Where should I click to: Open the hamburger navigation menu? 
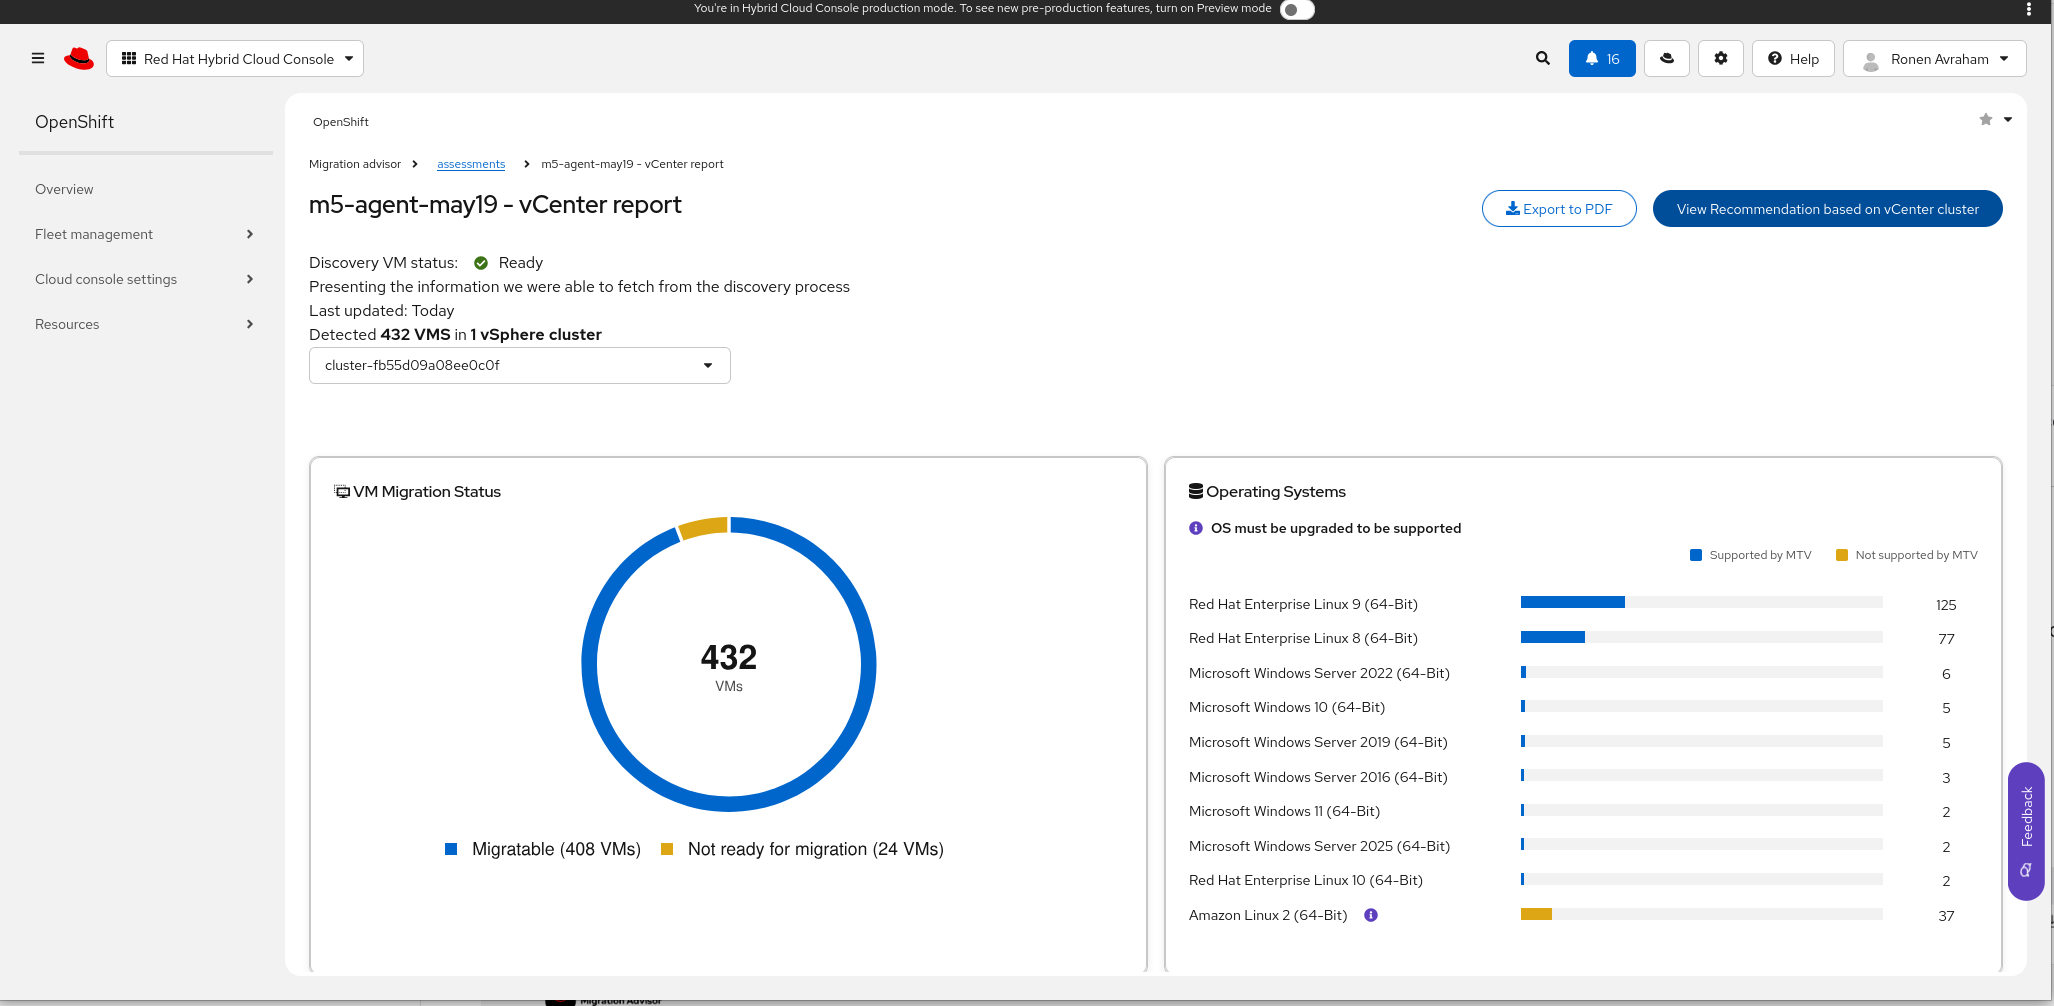[x=38, y=58]
